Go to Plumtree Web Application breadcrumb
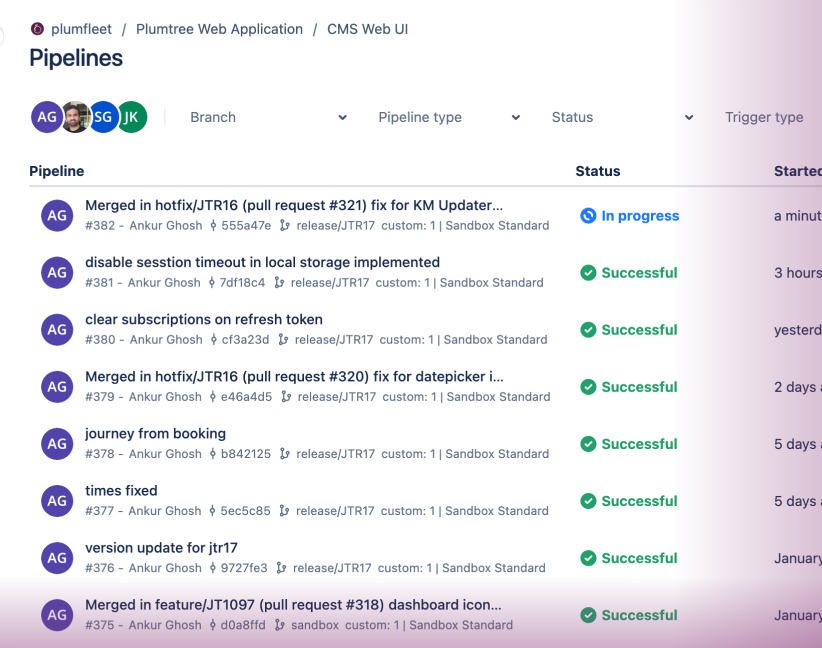The height and width of the screenshot is (648, 822). point(219,29)
